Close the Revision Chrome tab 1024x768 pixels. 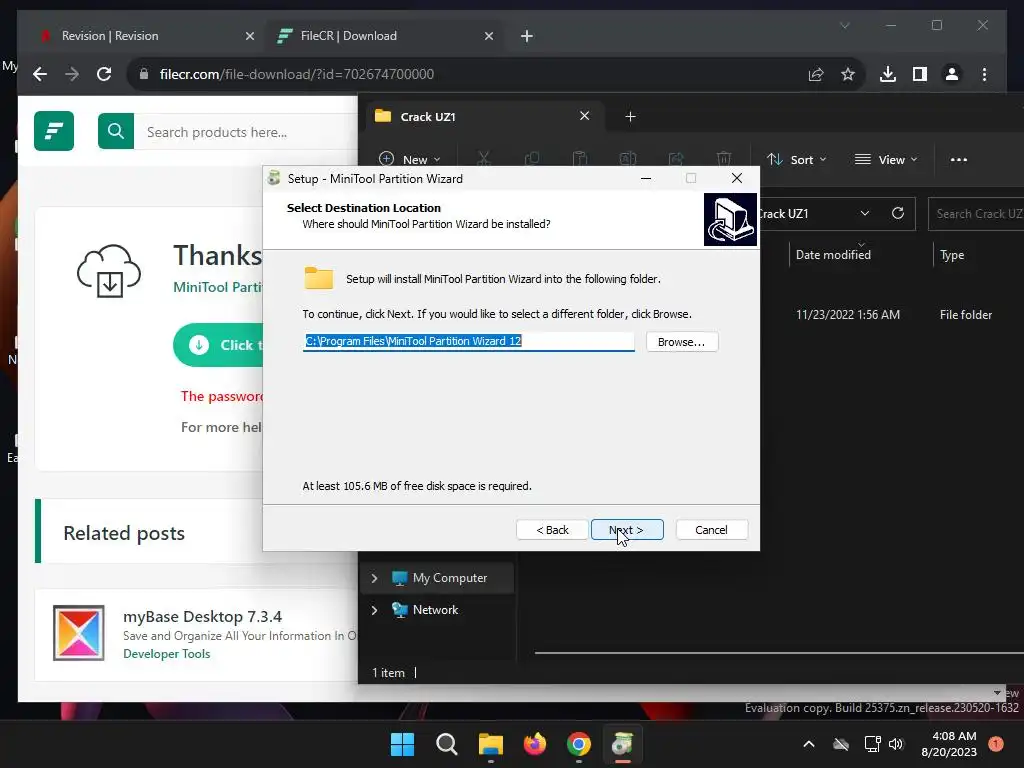click(249, 36)
